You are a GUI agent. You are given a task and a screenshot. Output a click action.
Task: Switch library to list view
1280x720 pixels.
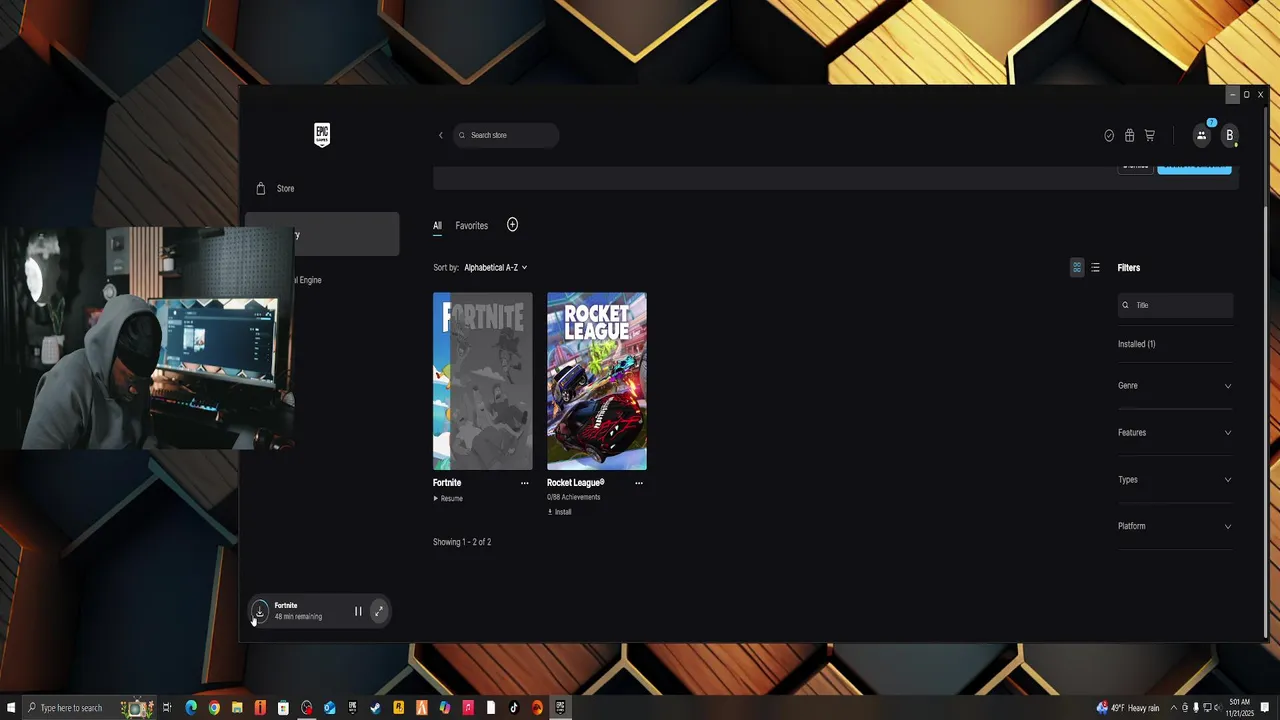click(1095, 268)
